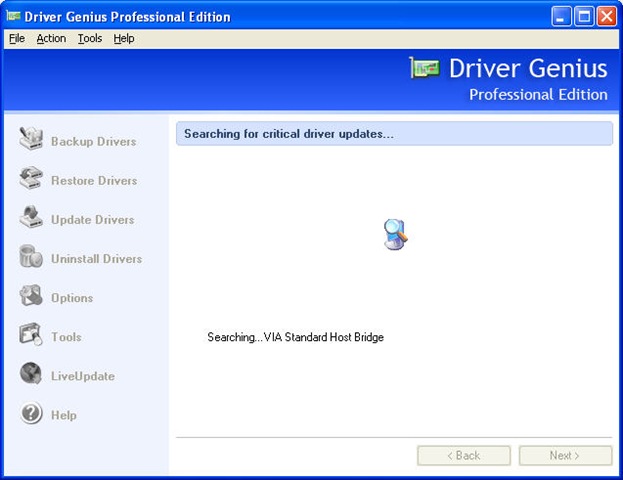Open the File menu

click(17, 39)
